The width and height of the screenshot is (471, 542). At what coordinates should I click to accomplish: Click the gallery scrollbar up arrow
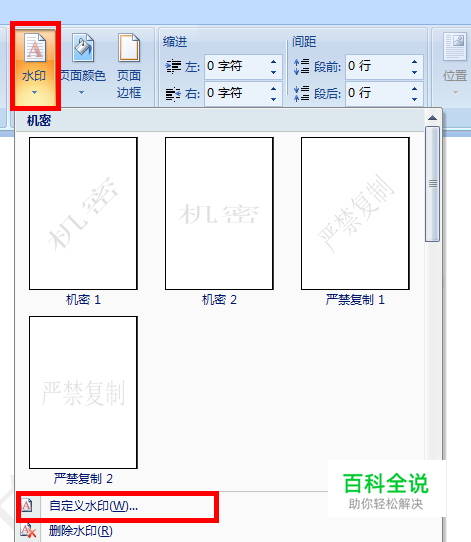tap(432, 118)
